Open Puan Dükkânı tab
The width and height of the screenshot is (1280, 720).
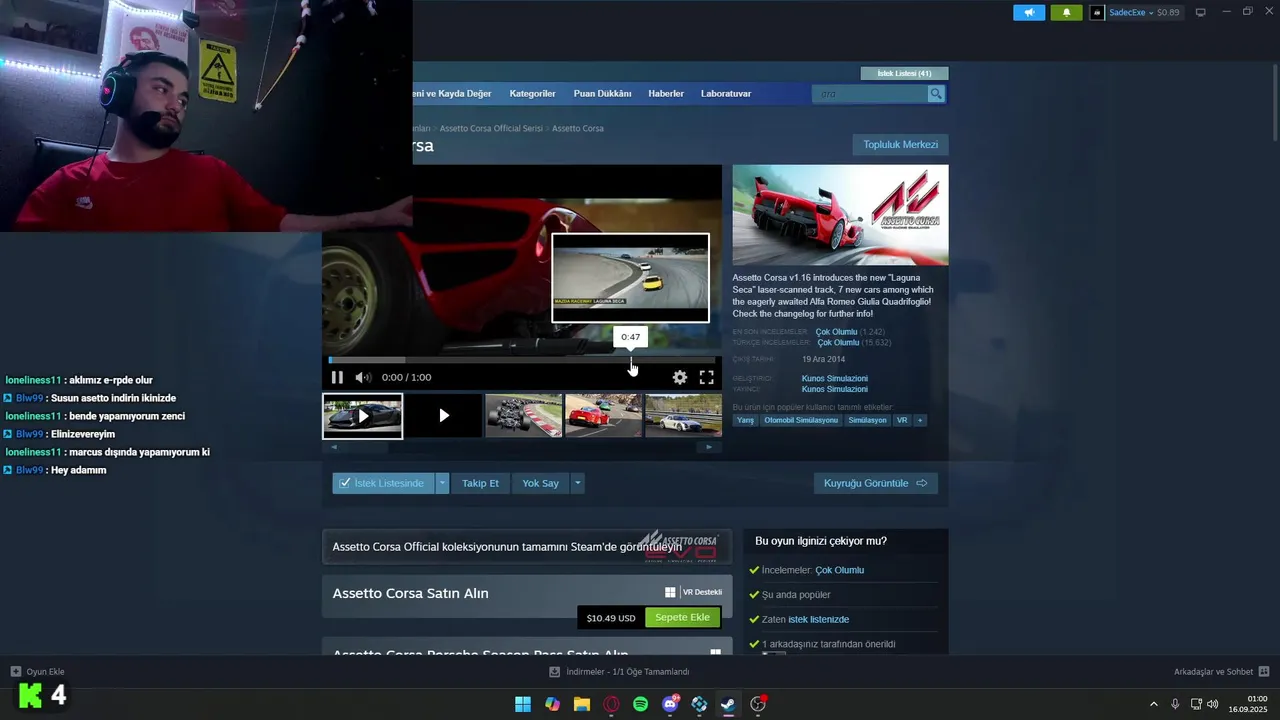coord(602,94)
